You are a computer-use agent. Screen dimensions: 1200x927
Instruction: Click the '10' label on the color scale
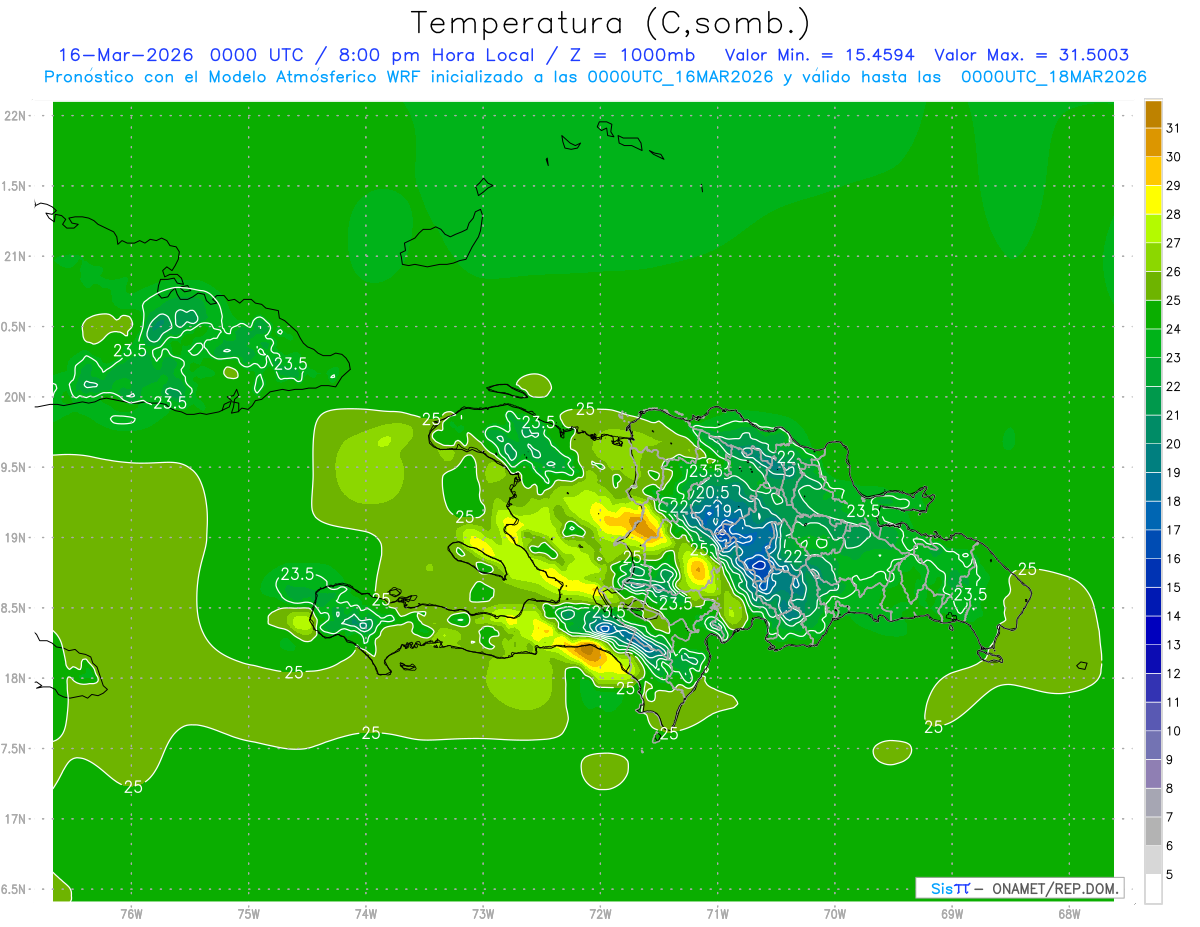[1174, 731]
